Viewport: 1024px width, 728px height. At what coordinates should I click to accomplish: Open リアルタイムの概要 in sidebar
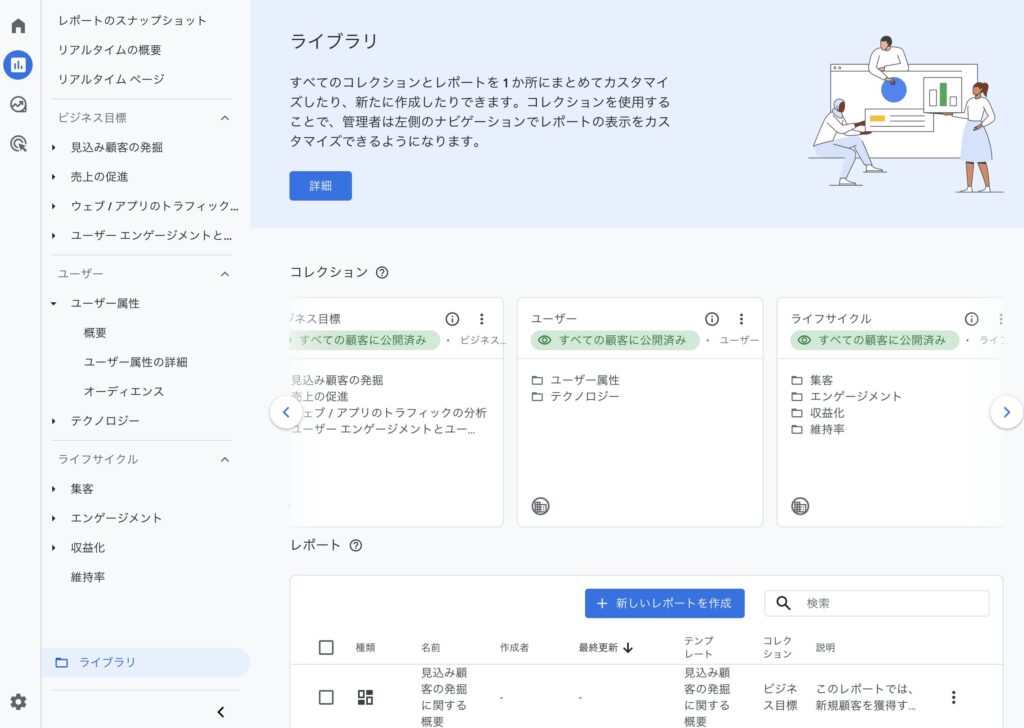click(x=109, y=50)
